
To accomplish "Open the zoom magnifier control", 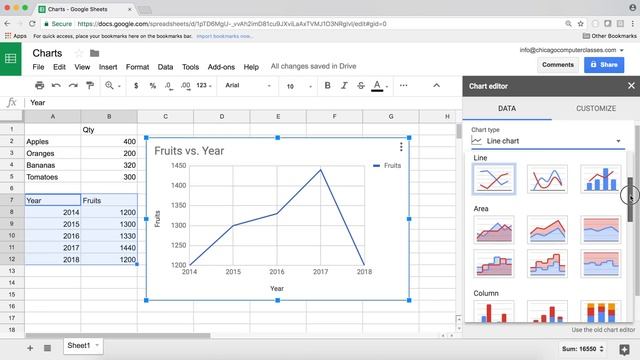I will (112, 86).
